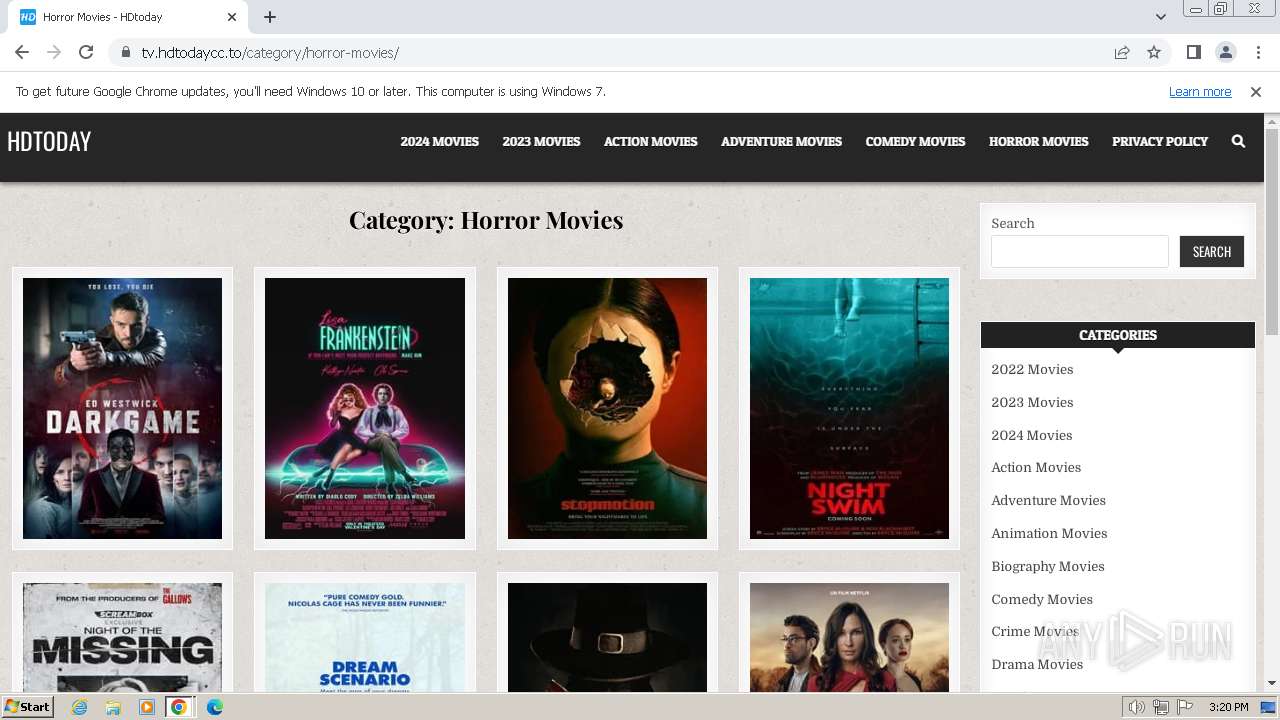Browse the Adventure Movies category link
Image resolution: width=1280 pixels, height=720 pixels.
click(x=1048, y=501)
